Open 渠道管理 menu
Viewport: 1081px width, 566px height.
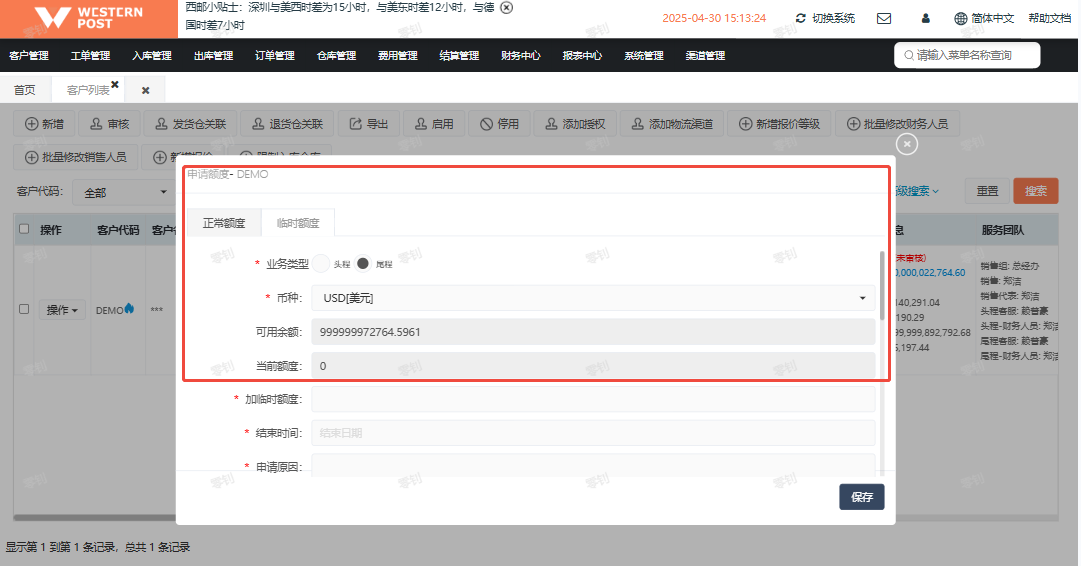(705, 56)
